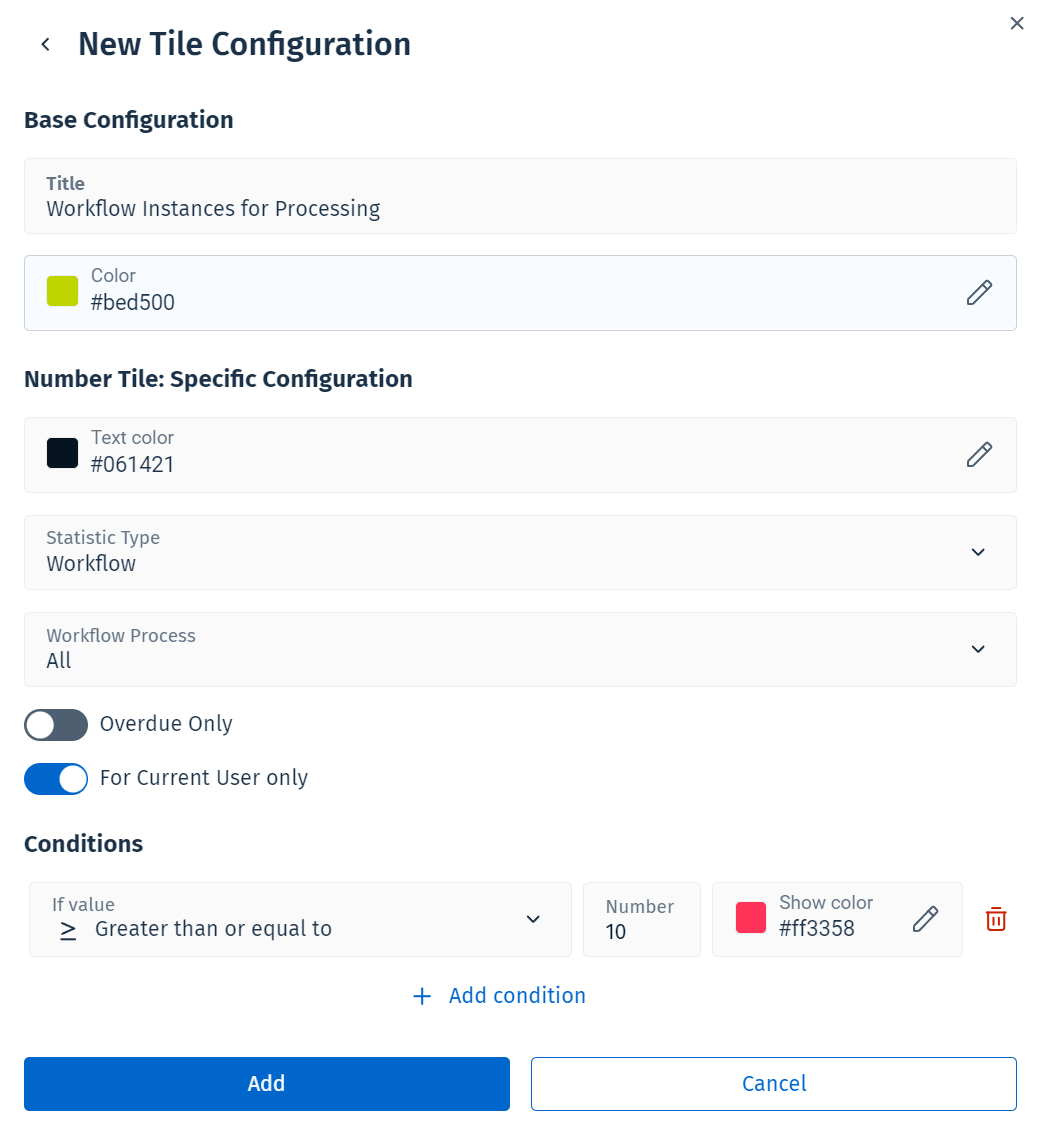This screenshot has height=1133, width=1048.
Task: Click the greater-than-or-equal symbol icon
Action: coord(68,929)
